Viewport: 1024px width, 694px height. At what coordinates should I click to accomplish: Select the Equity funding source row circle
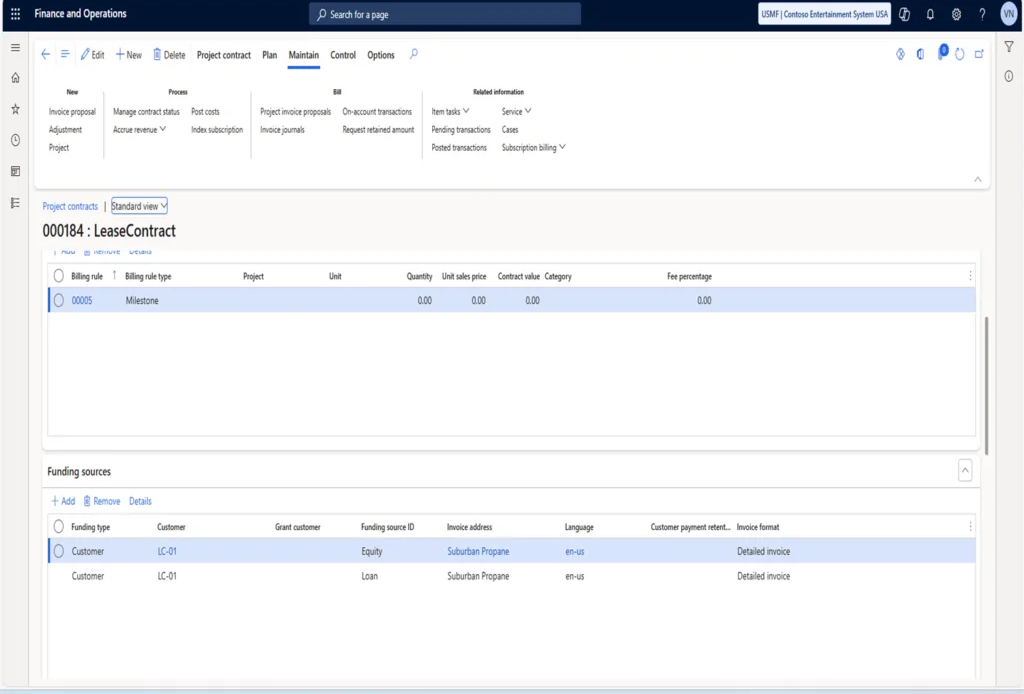point(59,551)
